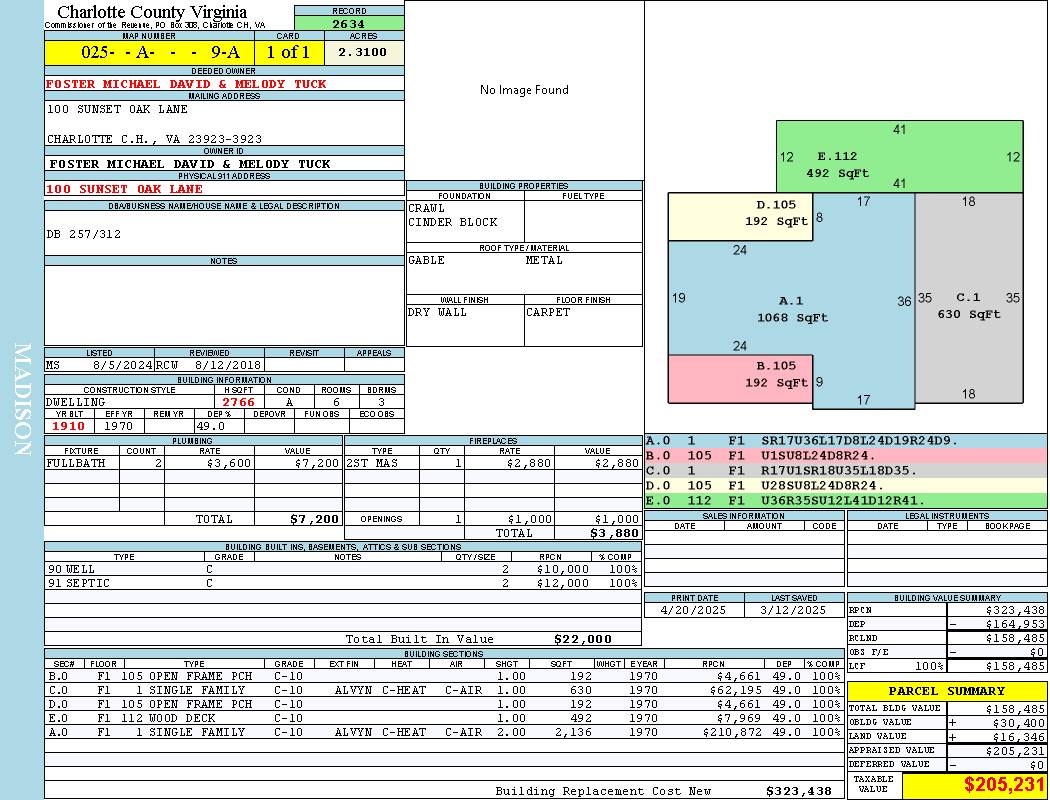Click wall finish DRY WALL
The image size is (1050, 800).
tap(437, 313)
